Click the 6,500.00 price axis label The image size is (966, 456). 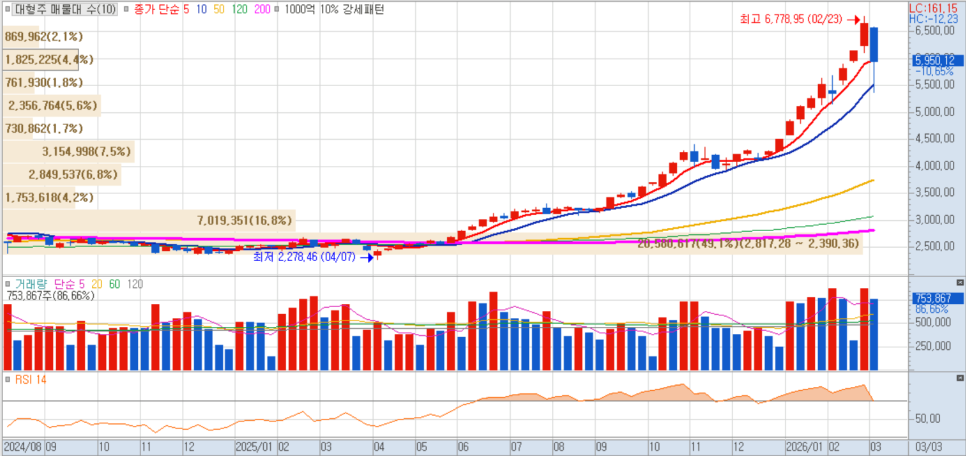click(933, 30)
